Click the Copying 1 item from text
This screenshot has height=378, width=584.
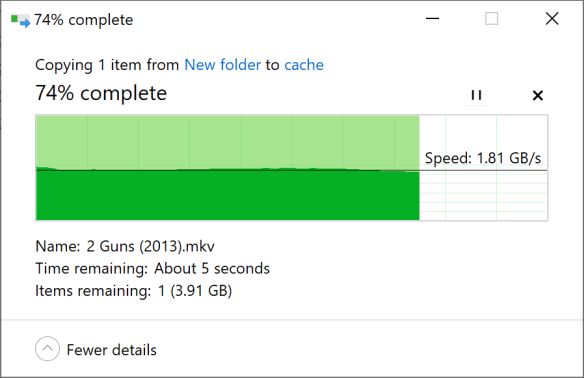click(x=107, y=65)
